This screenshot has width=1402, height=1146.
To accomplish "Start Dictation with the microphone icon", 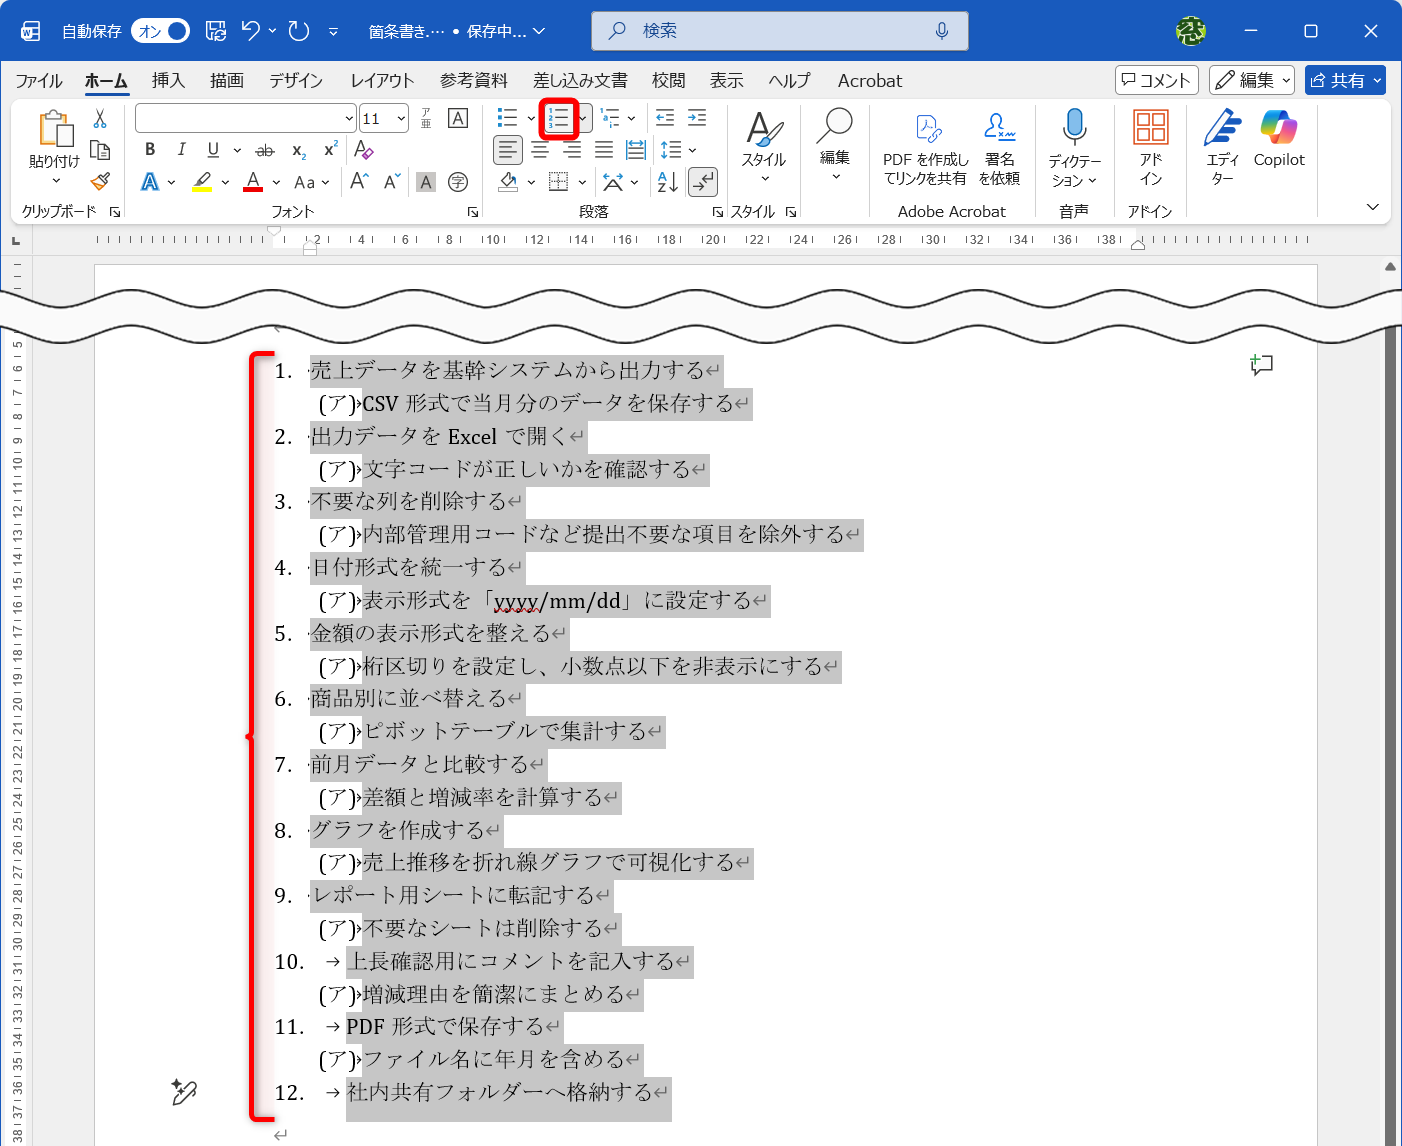I will 1074,127.
